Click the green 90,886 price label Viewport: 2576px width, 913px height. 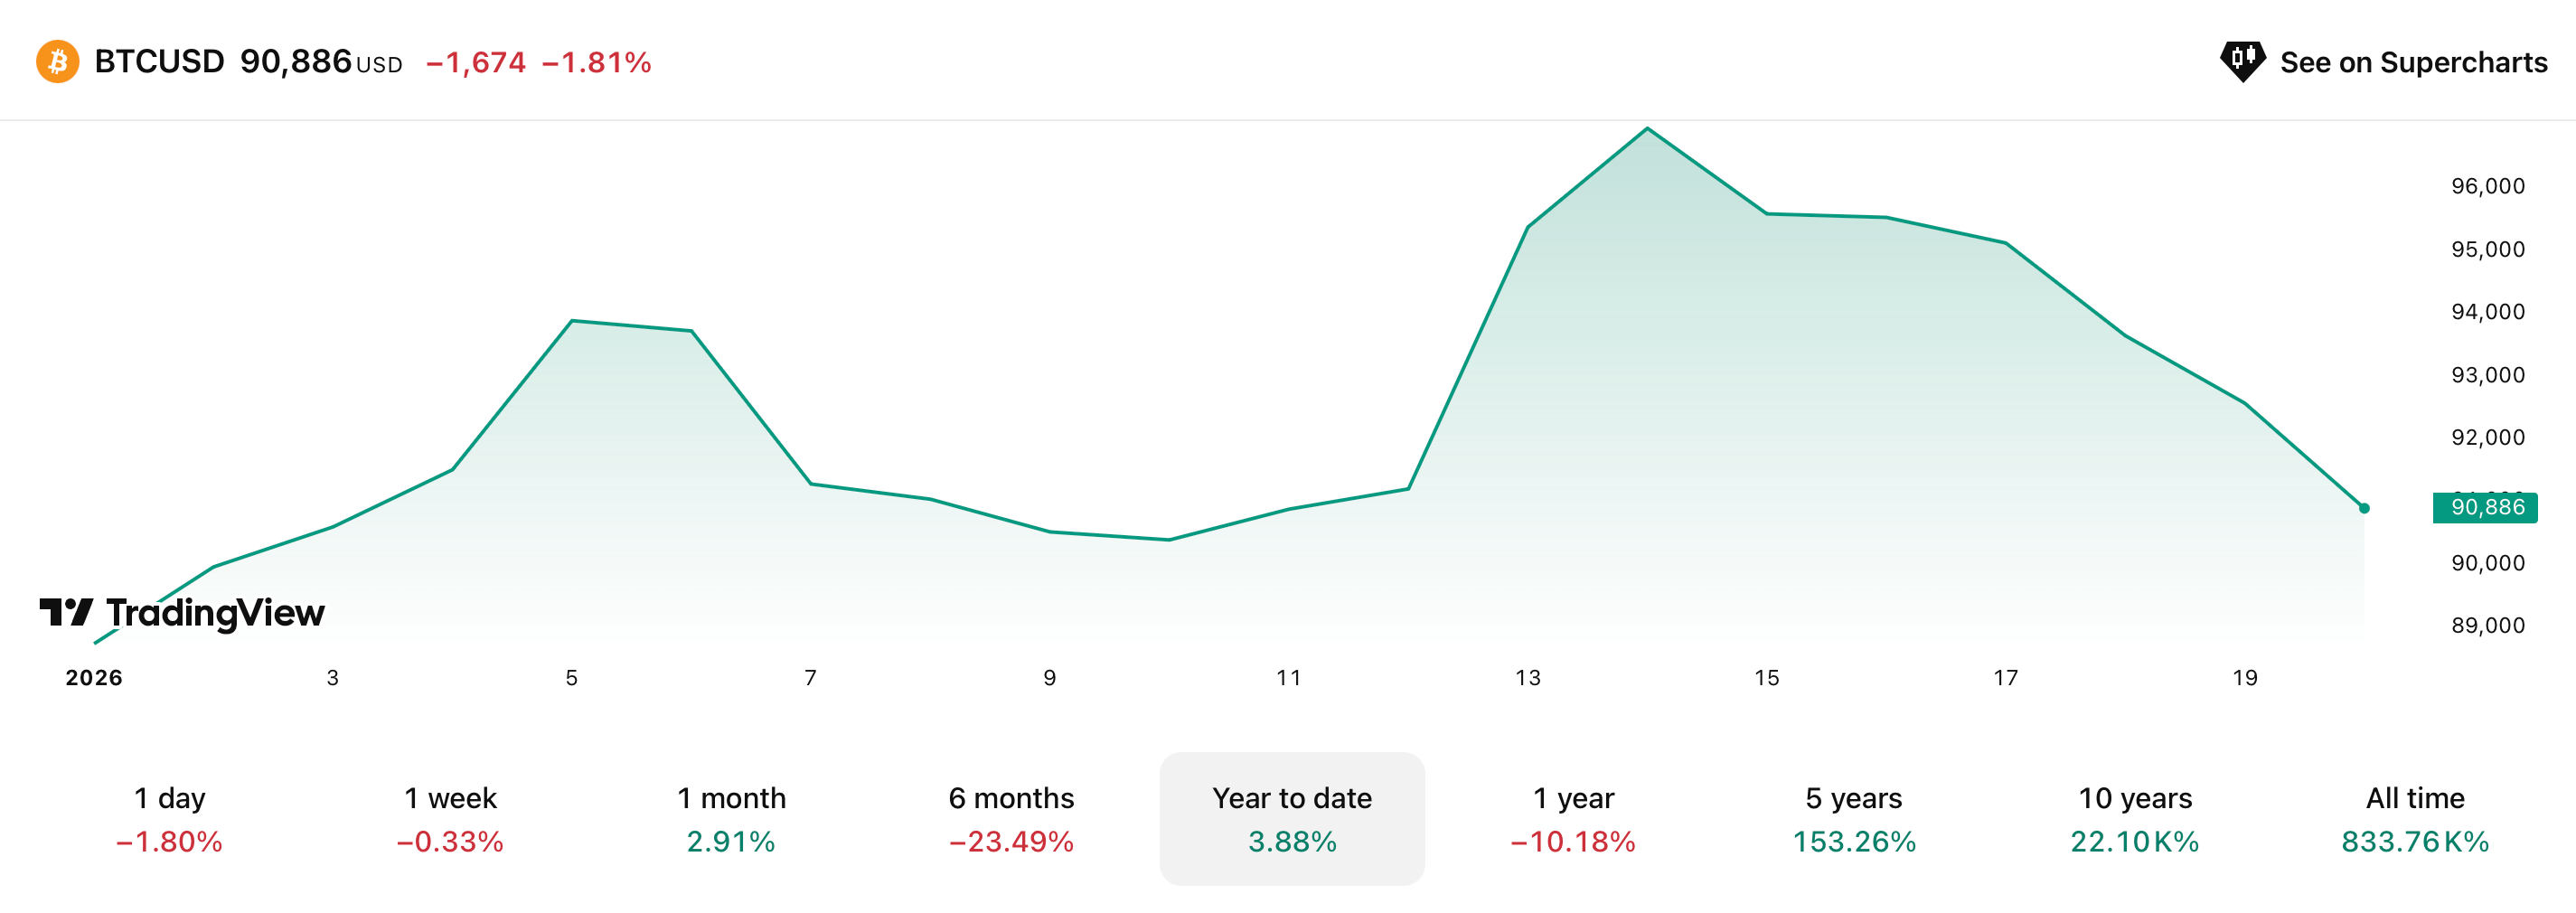[x=2486, y=507]
